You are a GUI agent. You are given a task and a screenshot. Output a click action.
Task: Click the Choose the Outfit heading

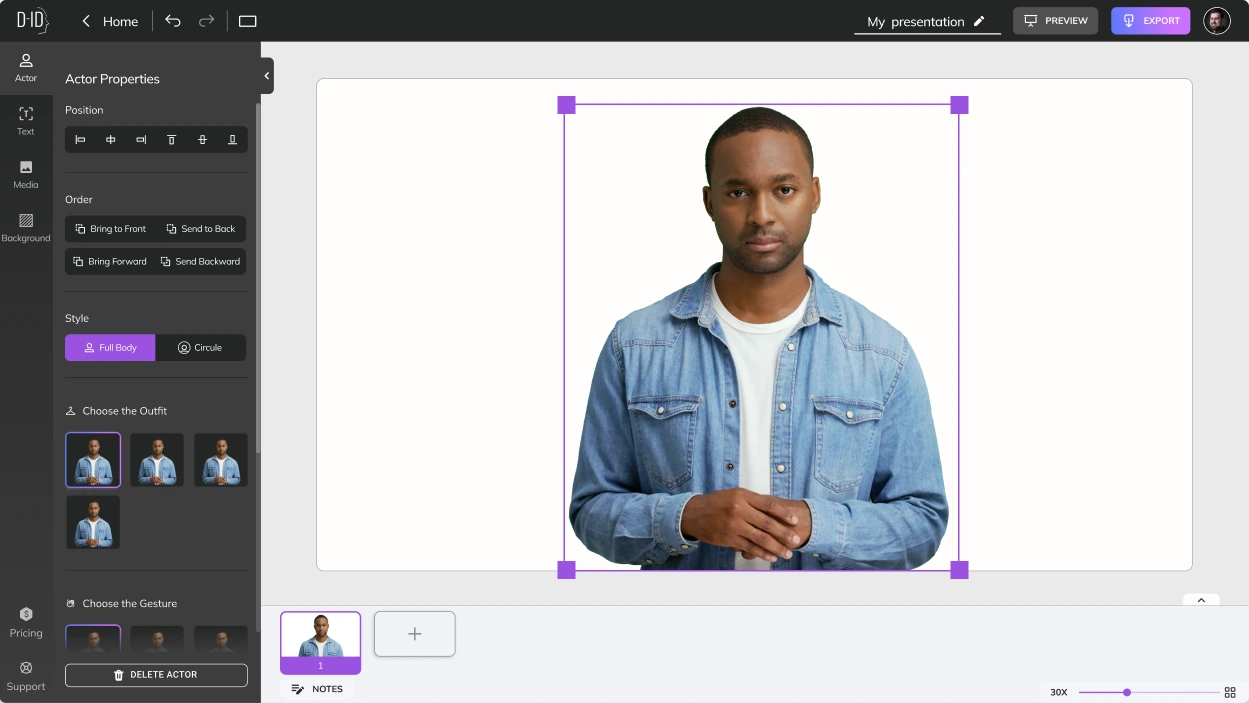click(x=125, y=411)
